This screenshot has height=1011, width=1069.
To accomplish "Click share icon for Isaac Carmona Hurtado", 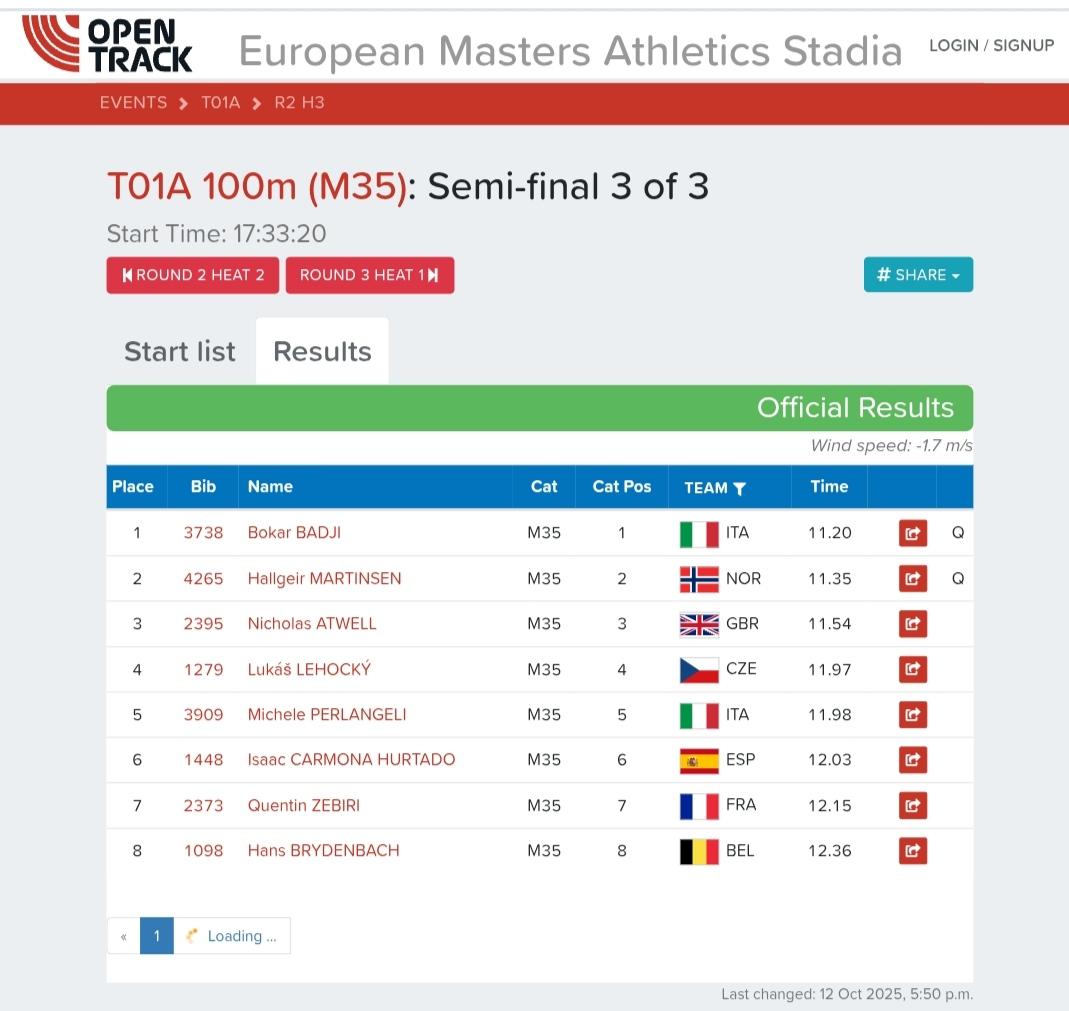I will 912,760.
